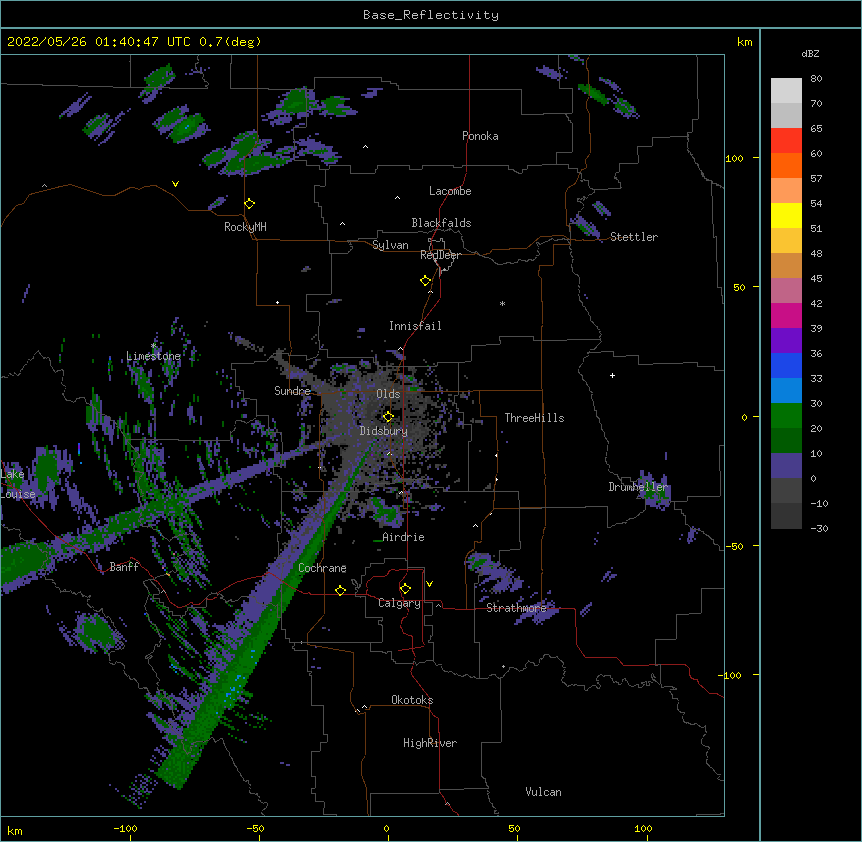Click the RedDeer city label
The width and height of the screenshot is (862, 842).
(440, 255)
